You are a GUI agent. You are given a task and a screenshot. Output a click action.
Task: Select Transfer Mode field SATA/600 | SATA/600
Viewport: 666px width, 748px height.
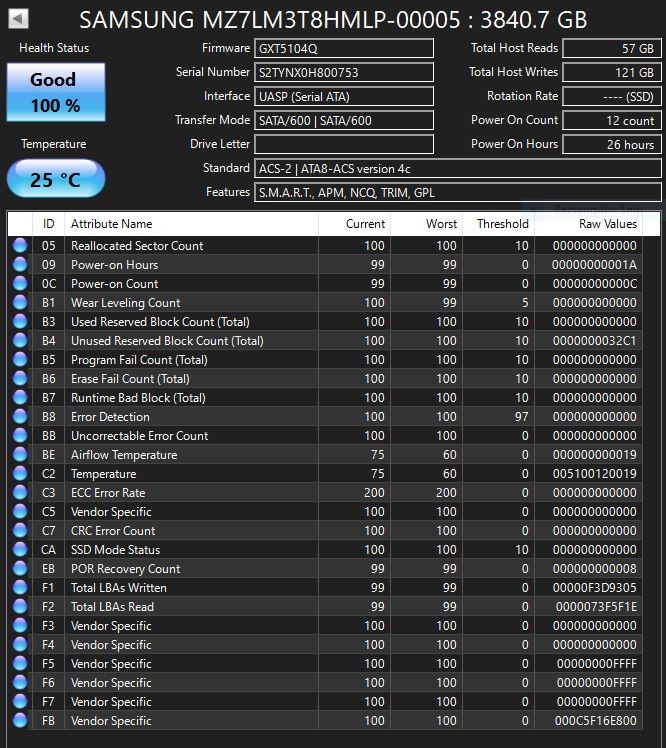[343, 120]
